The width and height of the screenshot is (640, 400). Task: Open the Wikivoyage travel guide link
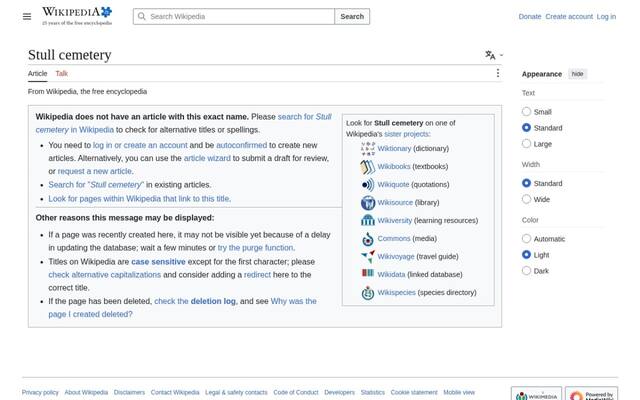click(x=396, y=256)
